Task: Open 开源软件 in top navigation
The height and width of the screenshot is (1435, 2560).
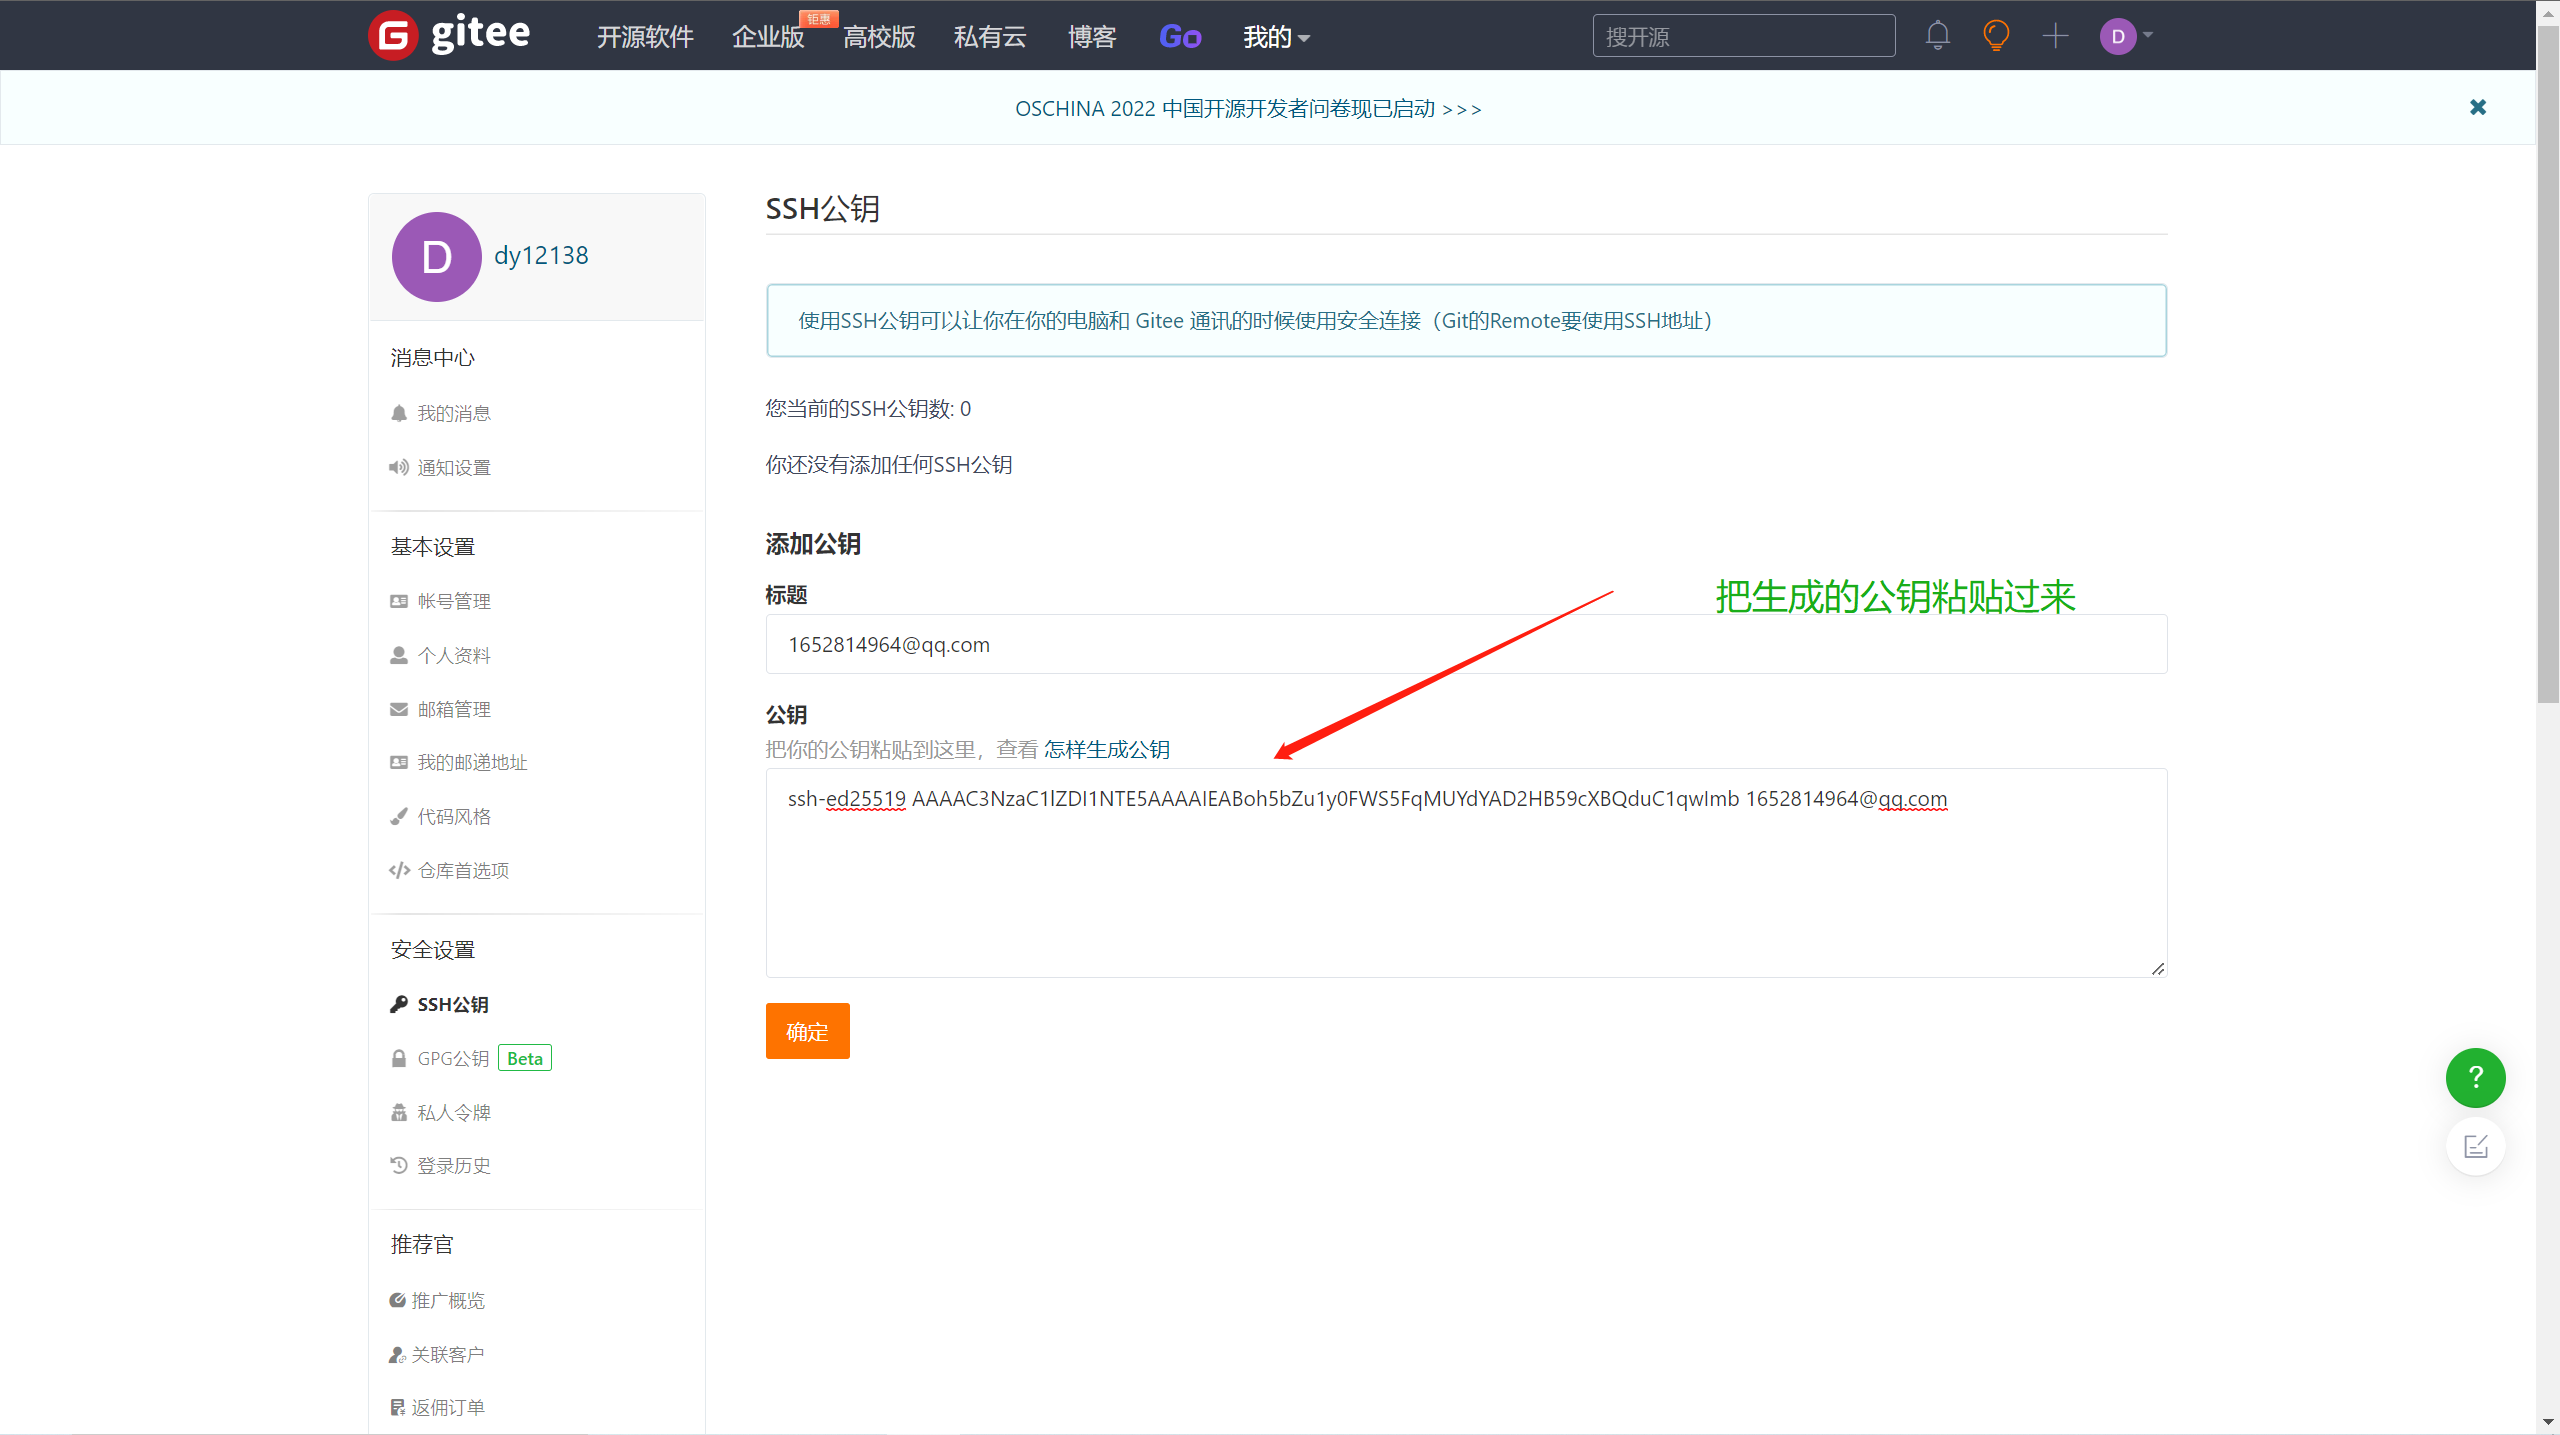Action: pyautogui.click(x=645, y=37)
